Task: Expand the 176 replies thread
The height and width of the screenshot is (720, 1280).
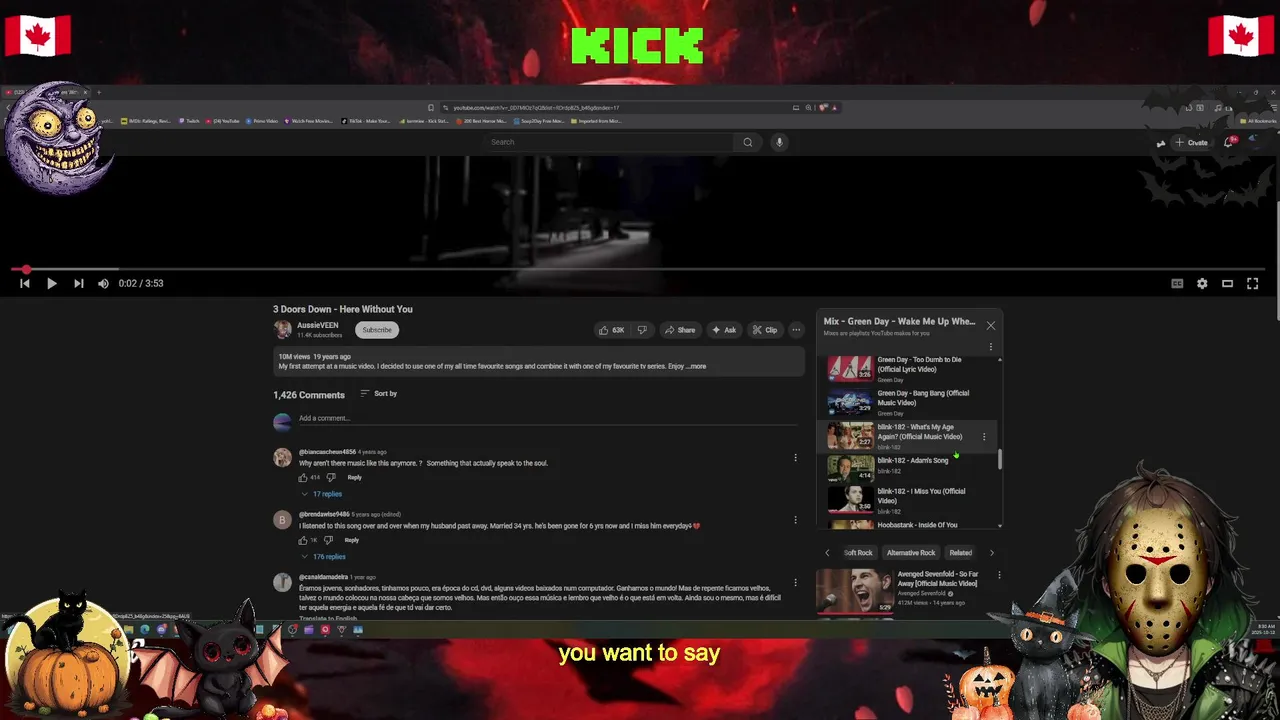Action: [x=323, y=557]
